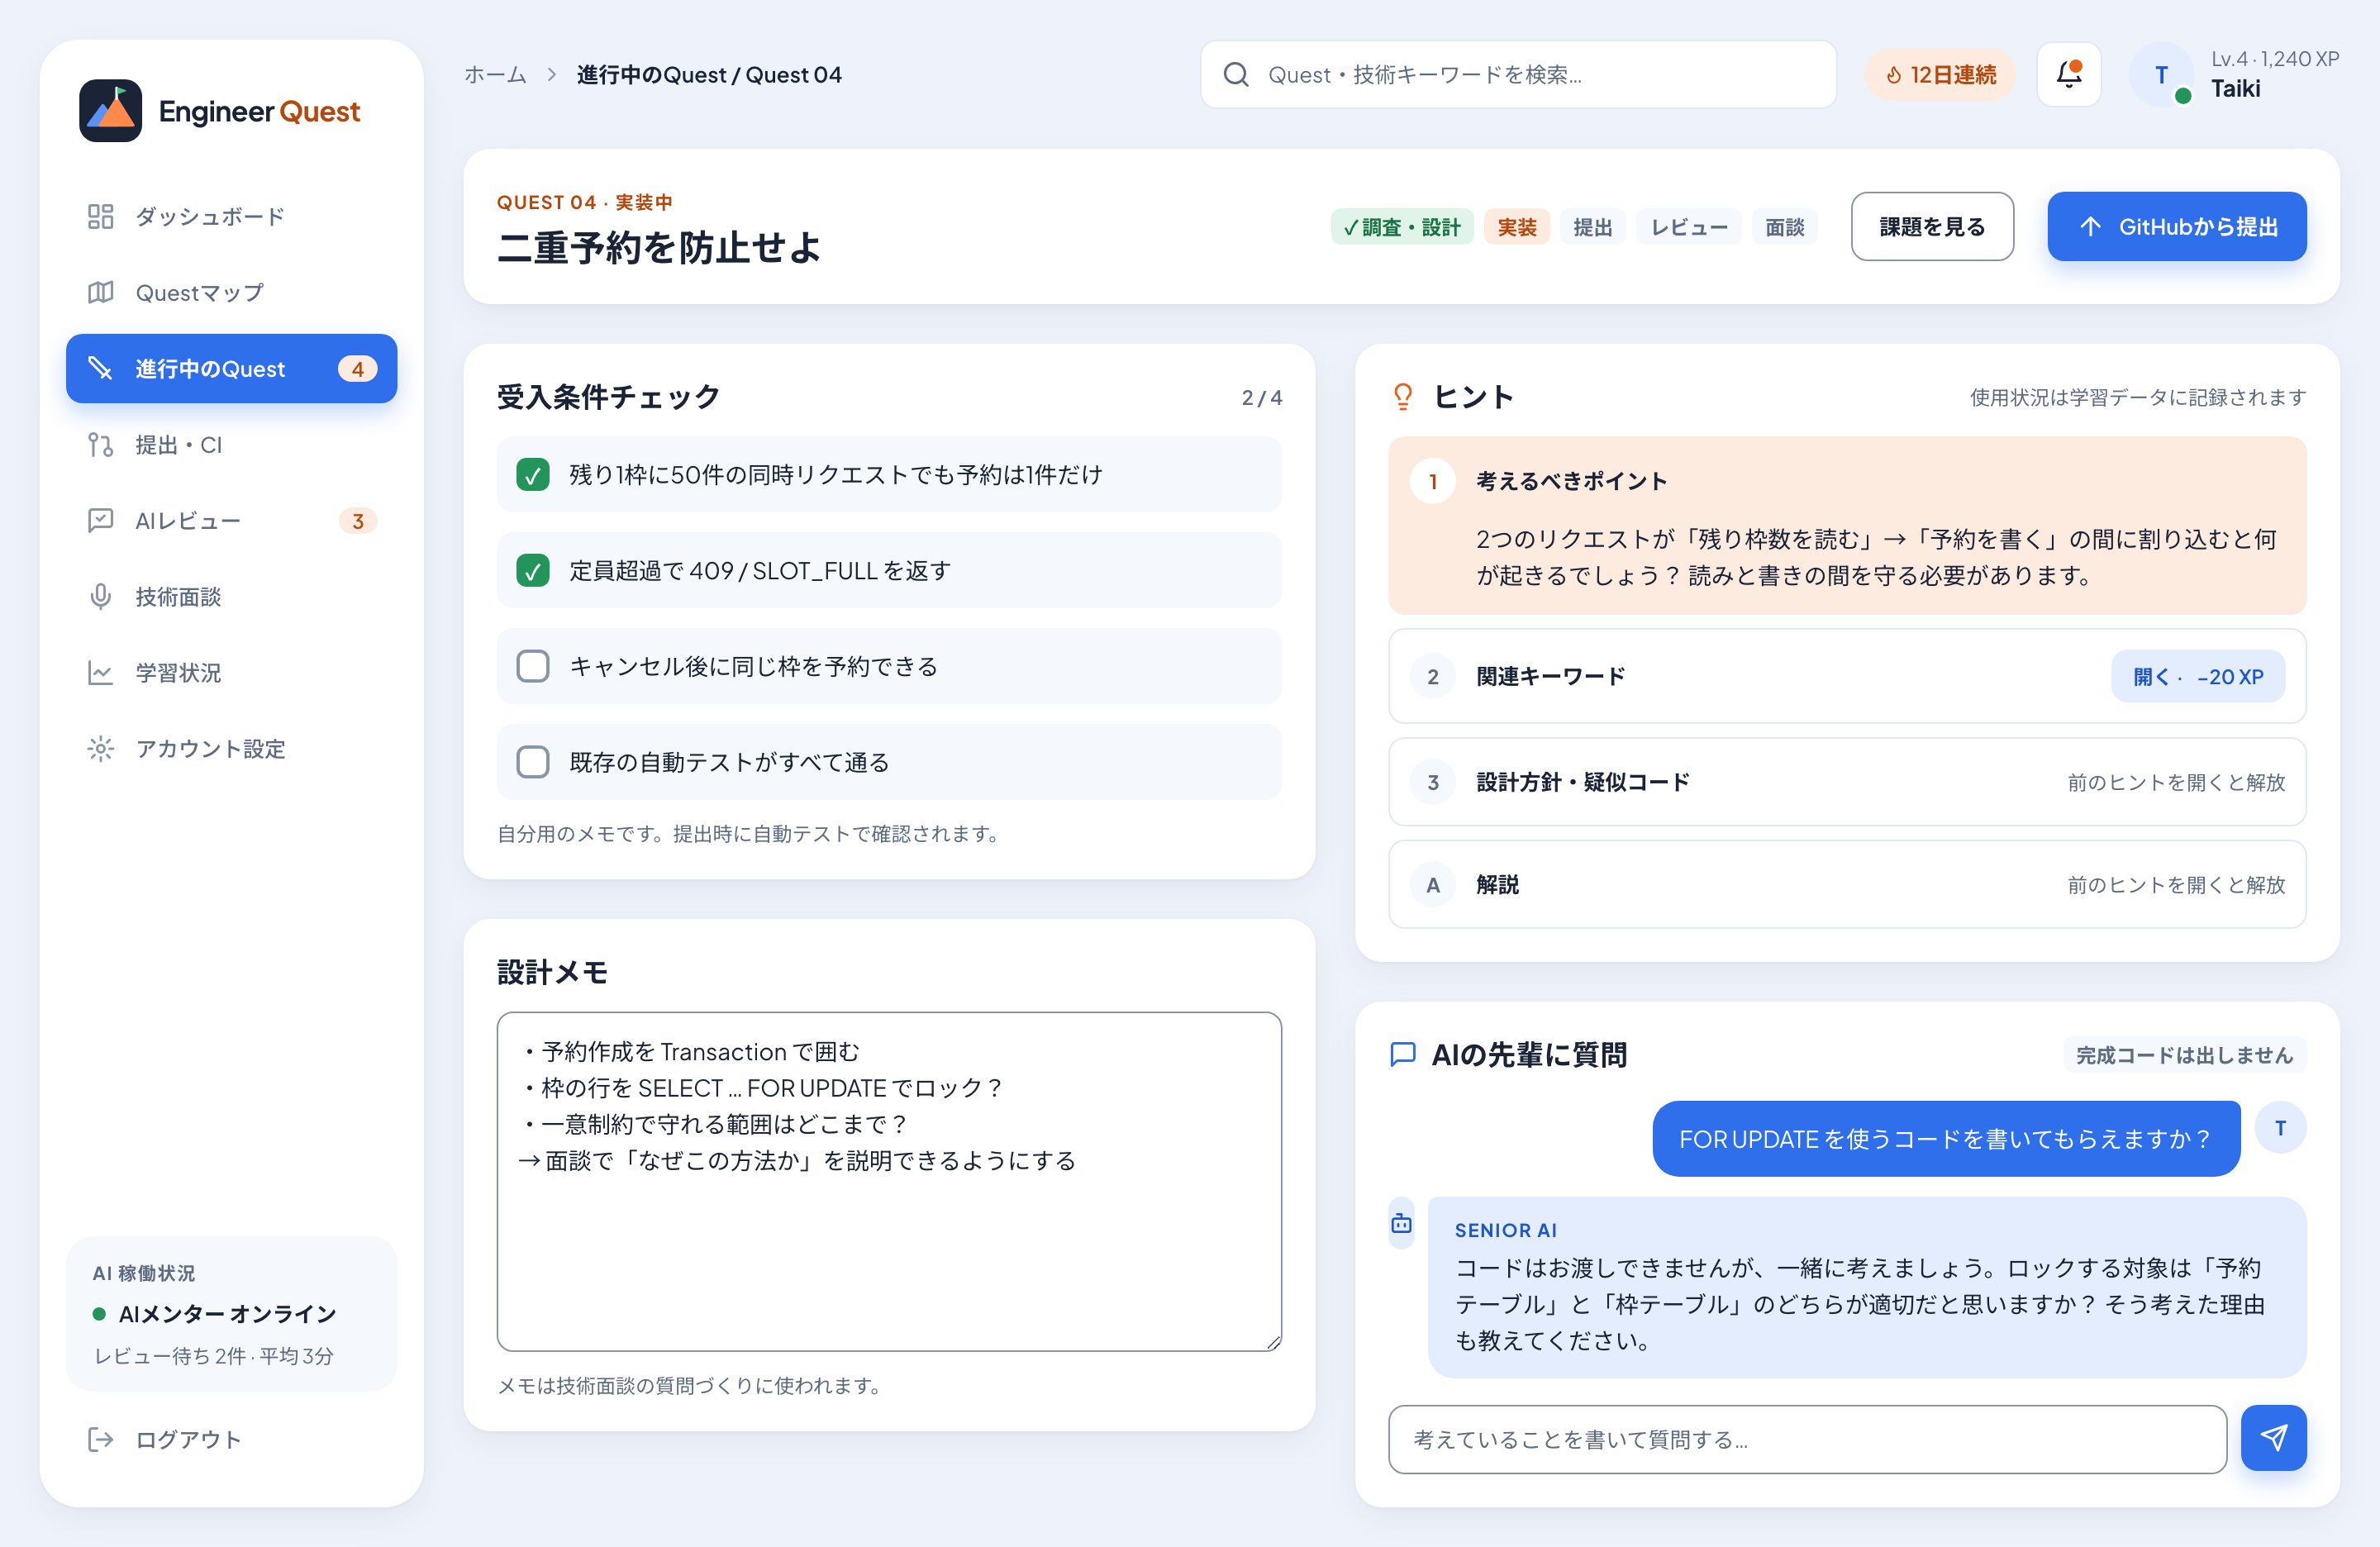2380x1547 pixels.
Task: Click GitHubから提出 button
Action: 2177,227
